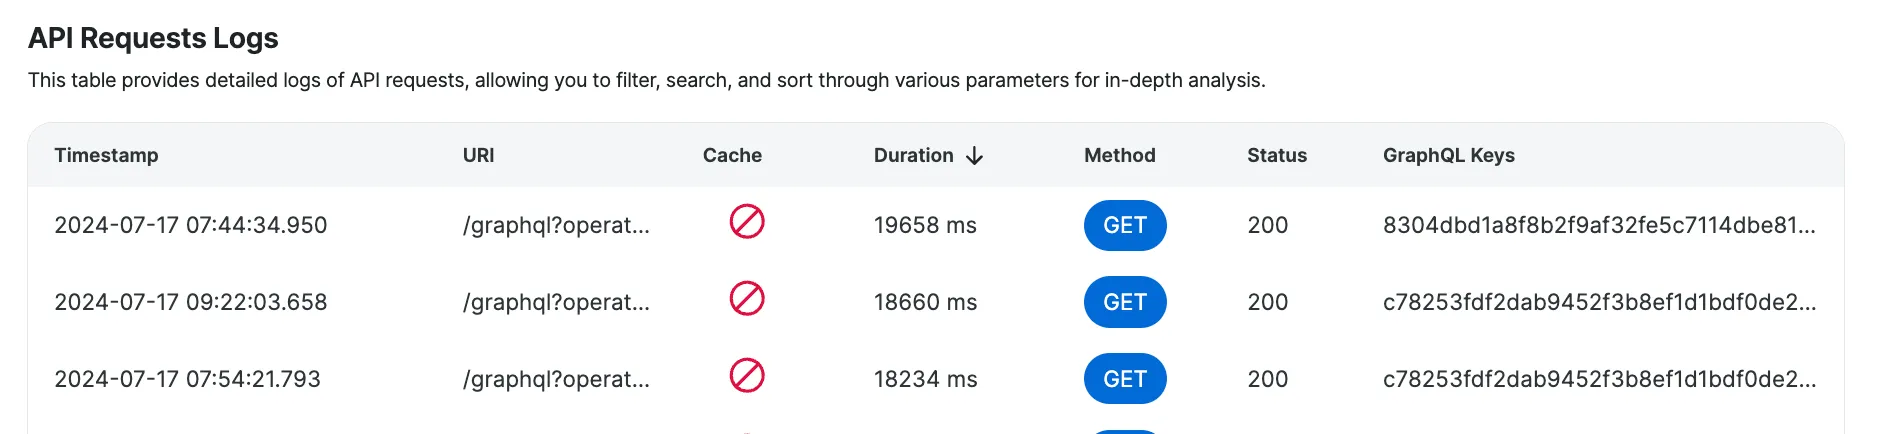
Task: Sort by the Timestamp column header
Action: point(106,156)
